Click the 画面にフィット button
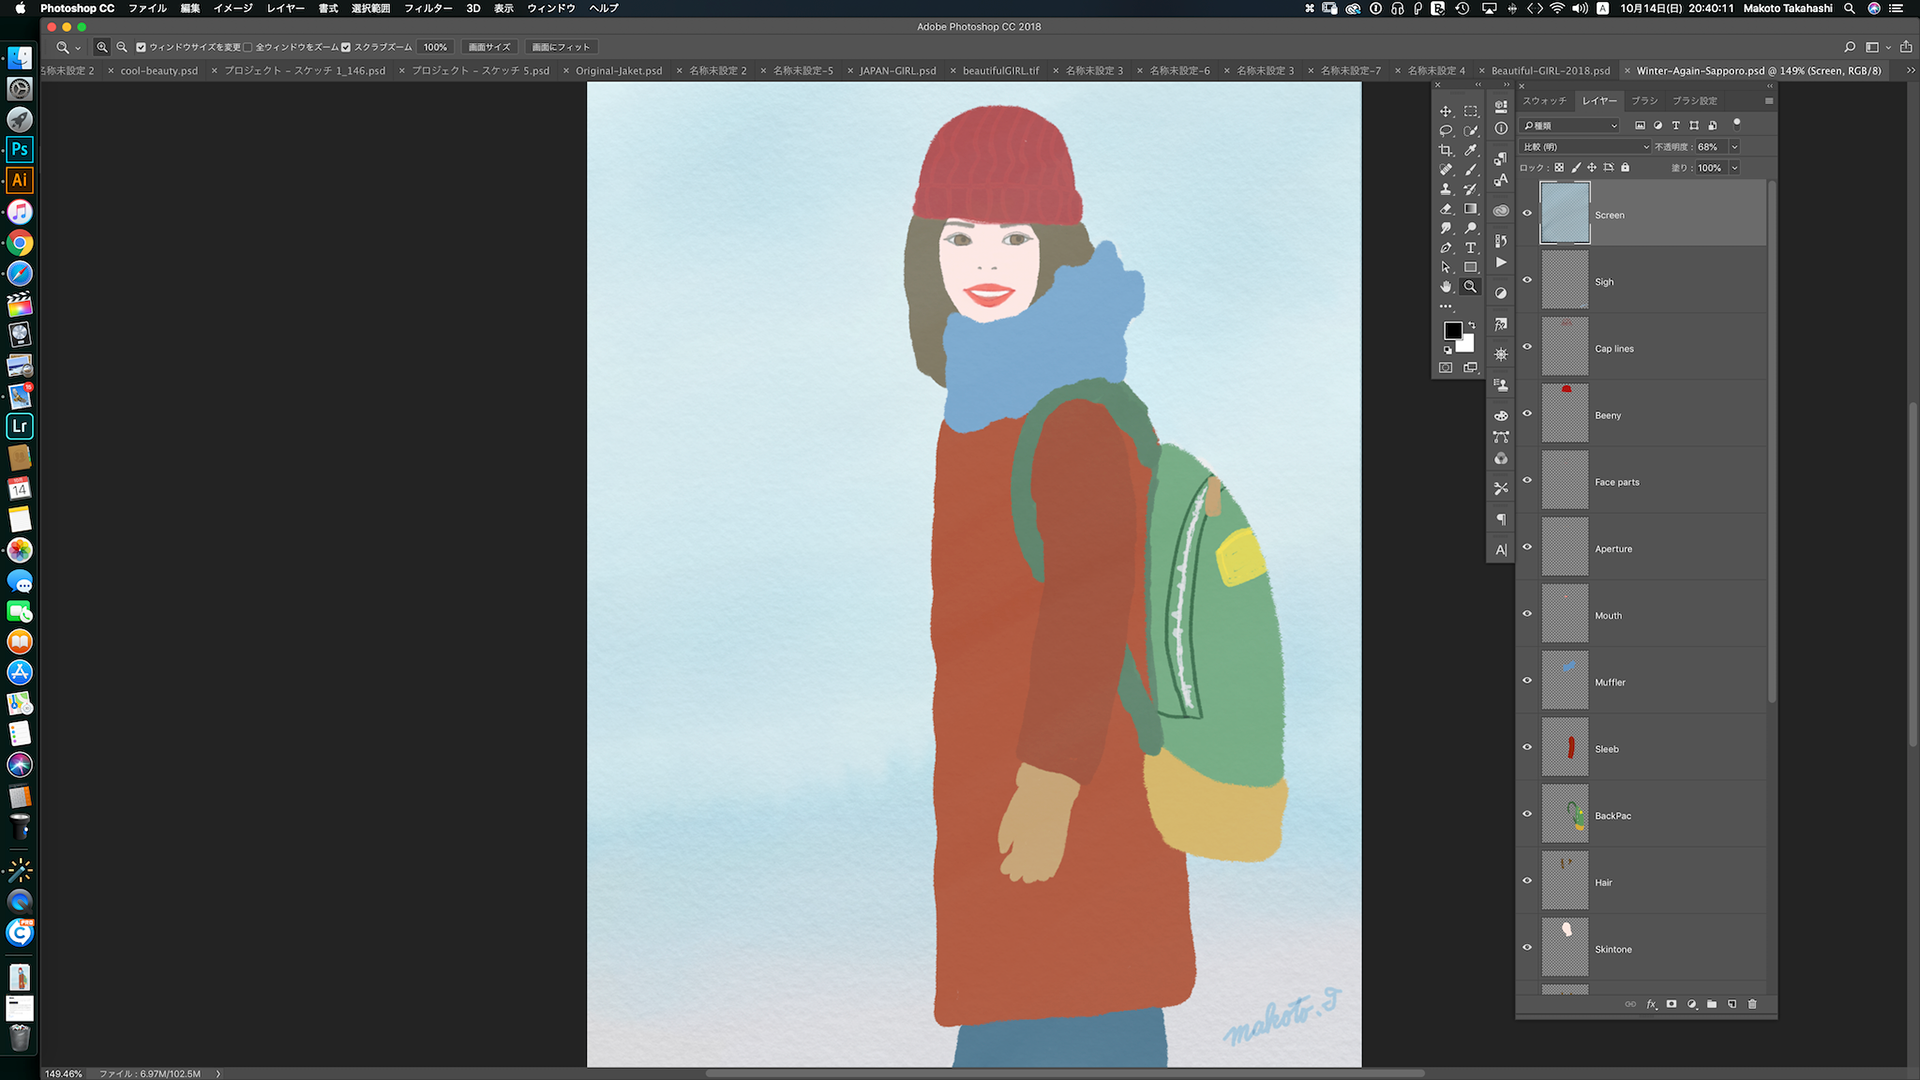 coord(560,47)
